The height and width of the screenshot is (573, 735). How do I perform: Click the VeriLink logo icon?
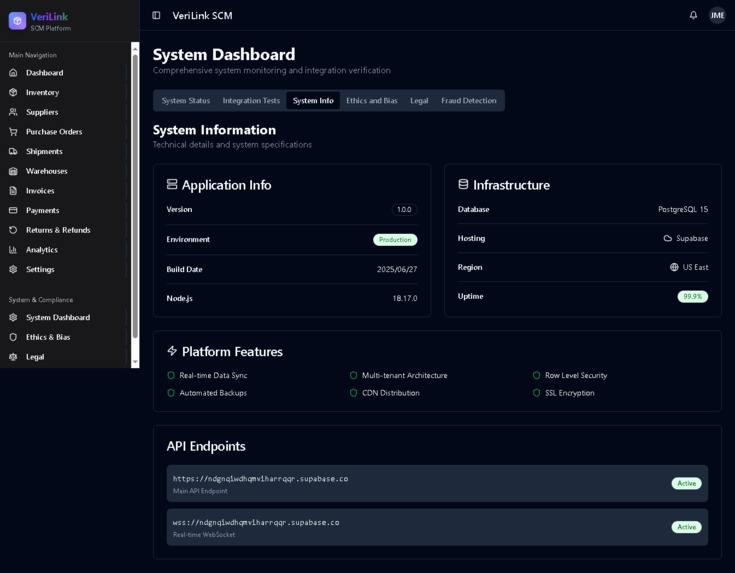click(x=17, y=21)
